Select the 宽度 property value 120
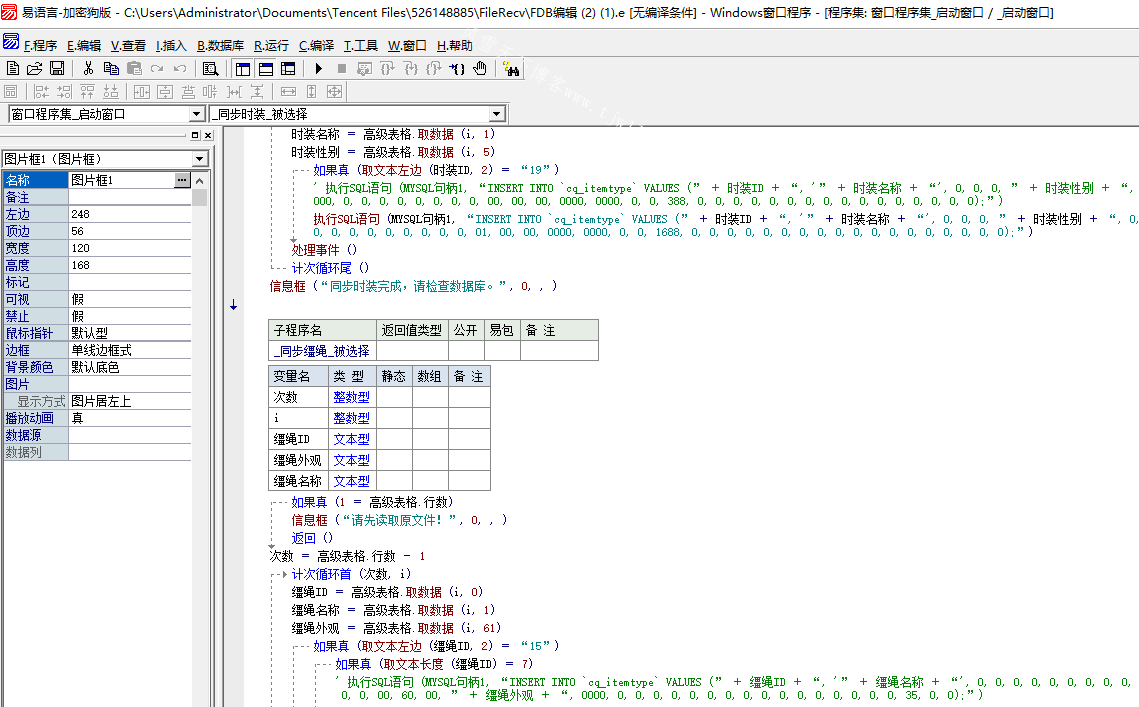This screenshot has width=1139, height=707. tap(130, 248)
